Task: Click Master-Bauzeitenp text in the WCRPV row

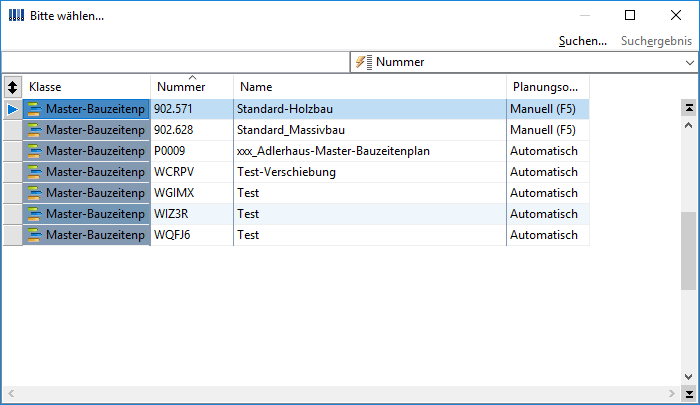Action: pyautogui.click(x=95, y=172)
